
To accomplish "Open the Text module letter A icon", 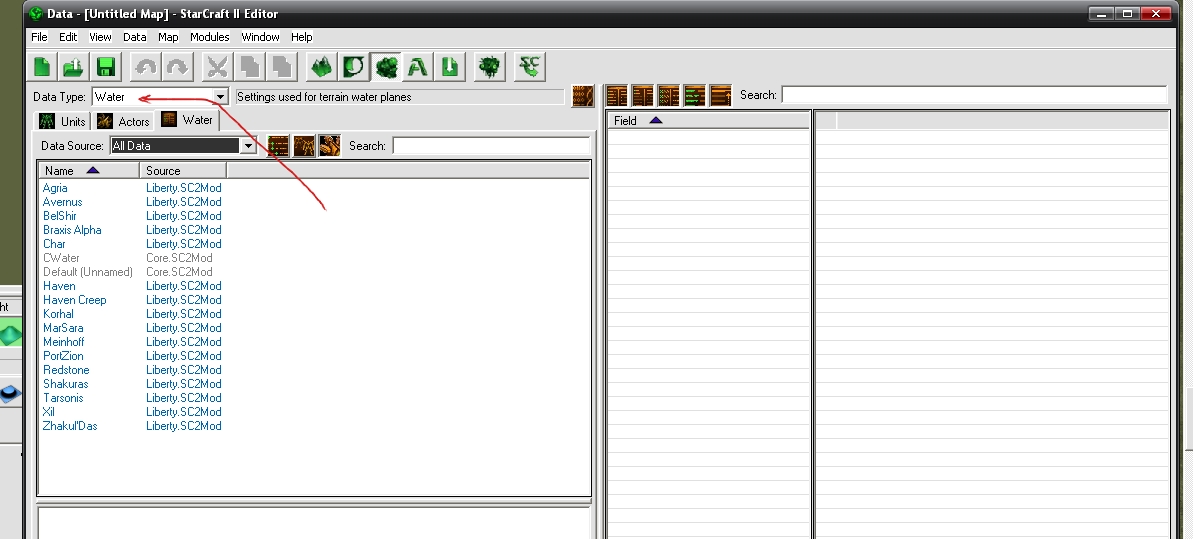I will [x=417, y=67].
